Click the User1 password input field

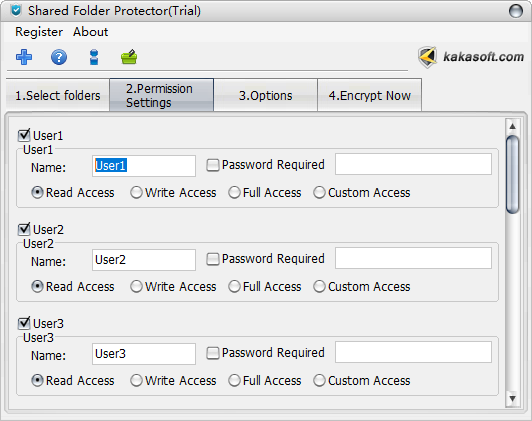point(413,164)
